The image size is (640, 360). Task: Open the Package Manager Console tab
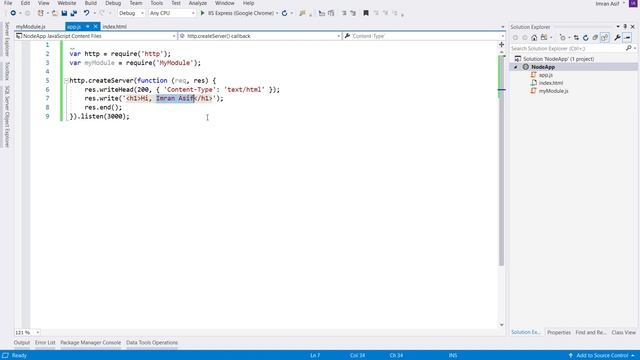coord(91,342)
